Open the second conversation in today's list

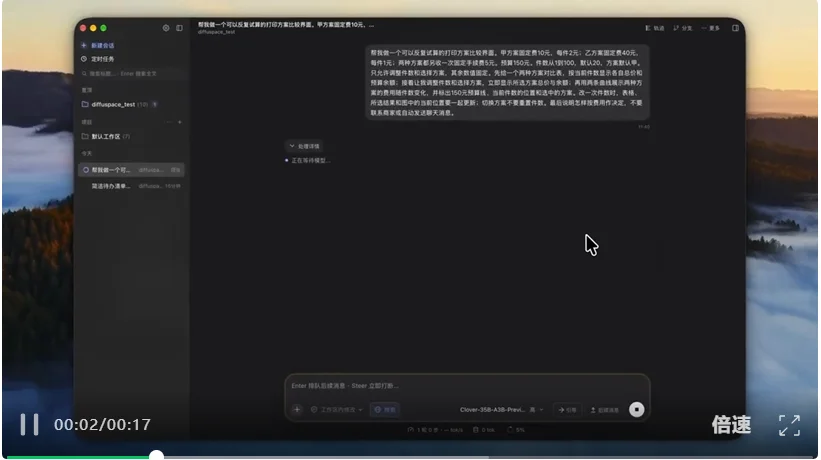click(131, 186)
